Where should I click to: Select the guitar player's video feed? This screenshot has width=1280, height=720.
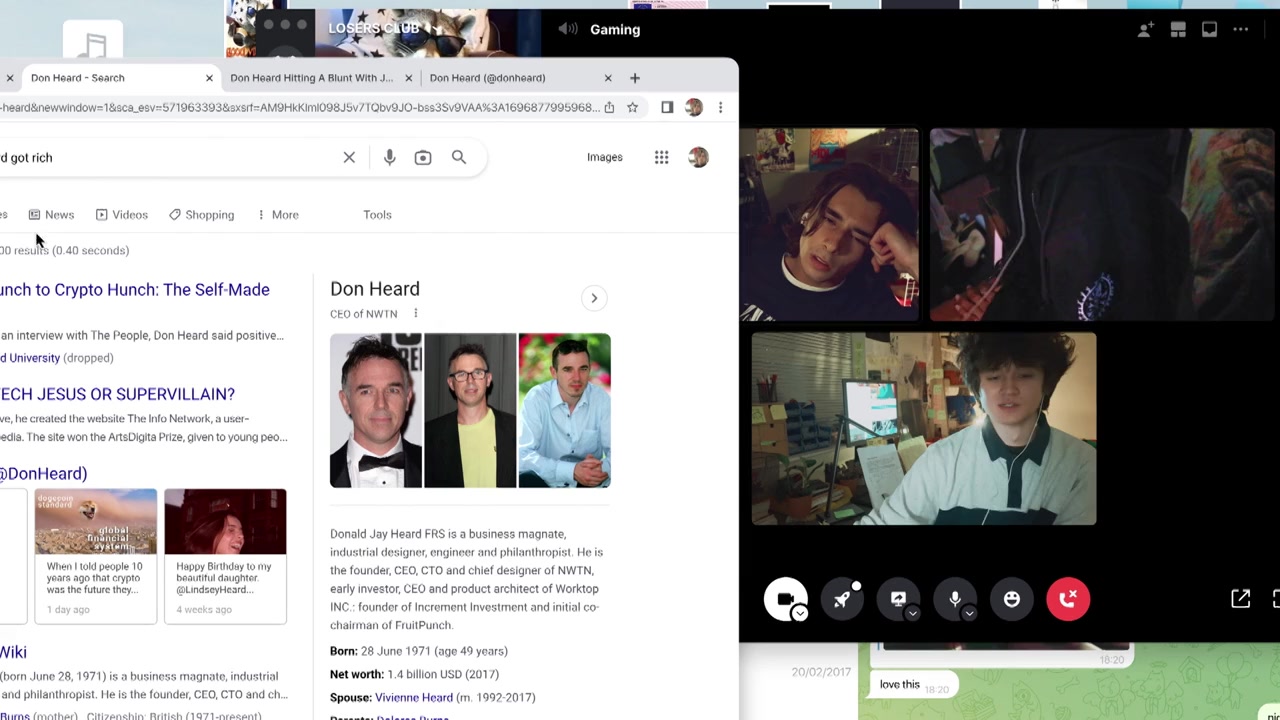coord(1102,225)
